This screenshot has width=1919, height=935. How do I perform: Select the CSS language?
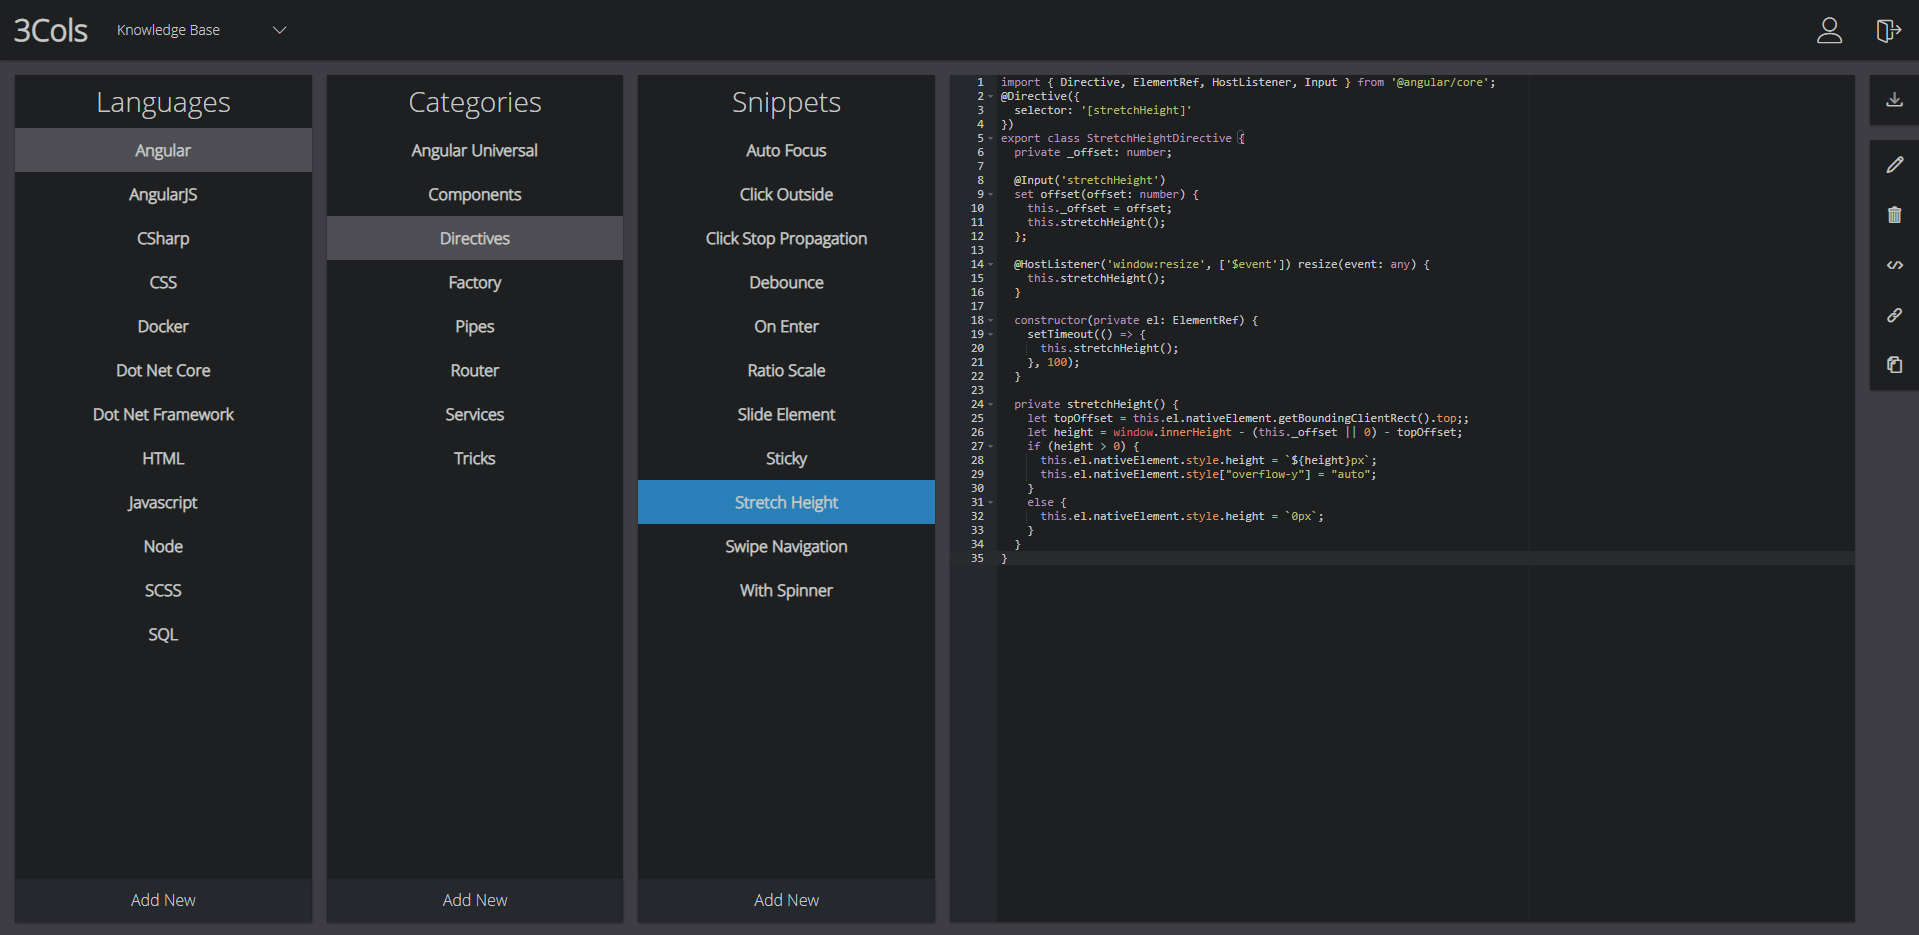[162, 282]
